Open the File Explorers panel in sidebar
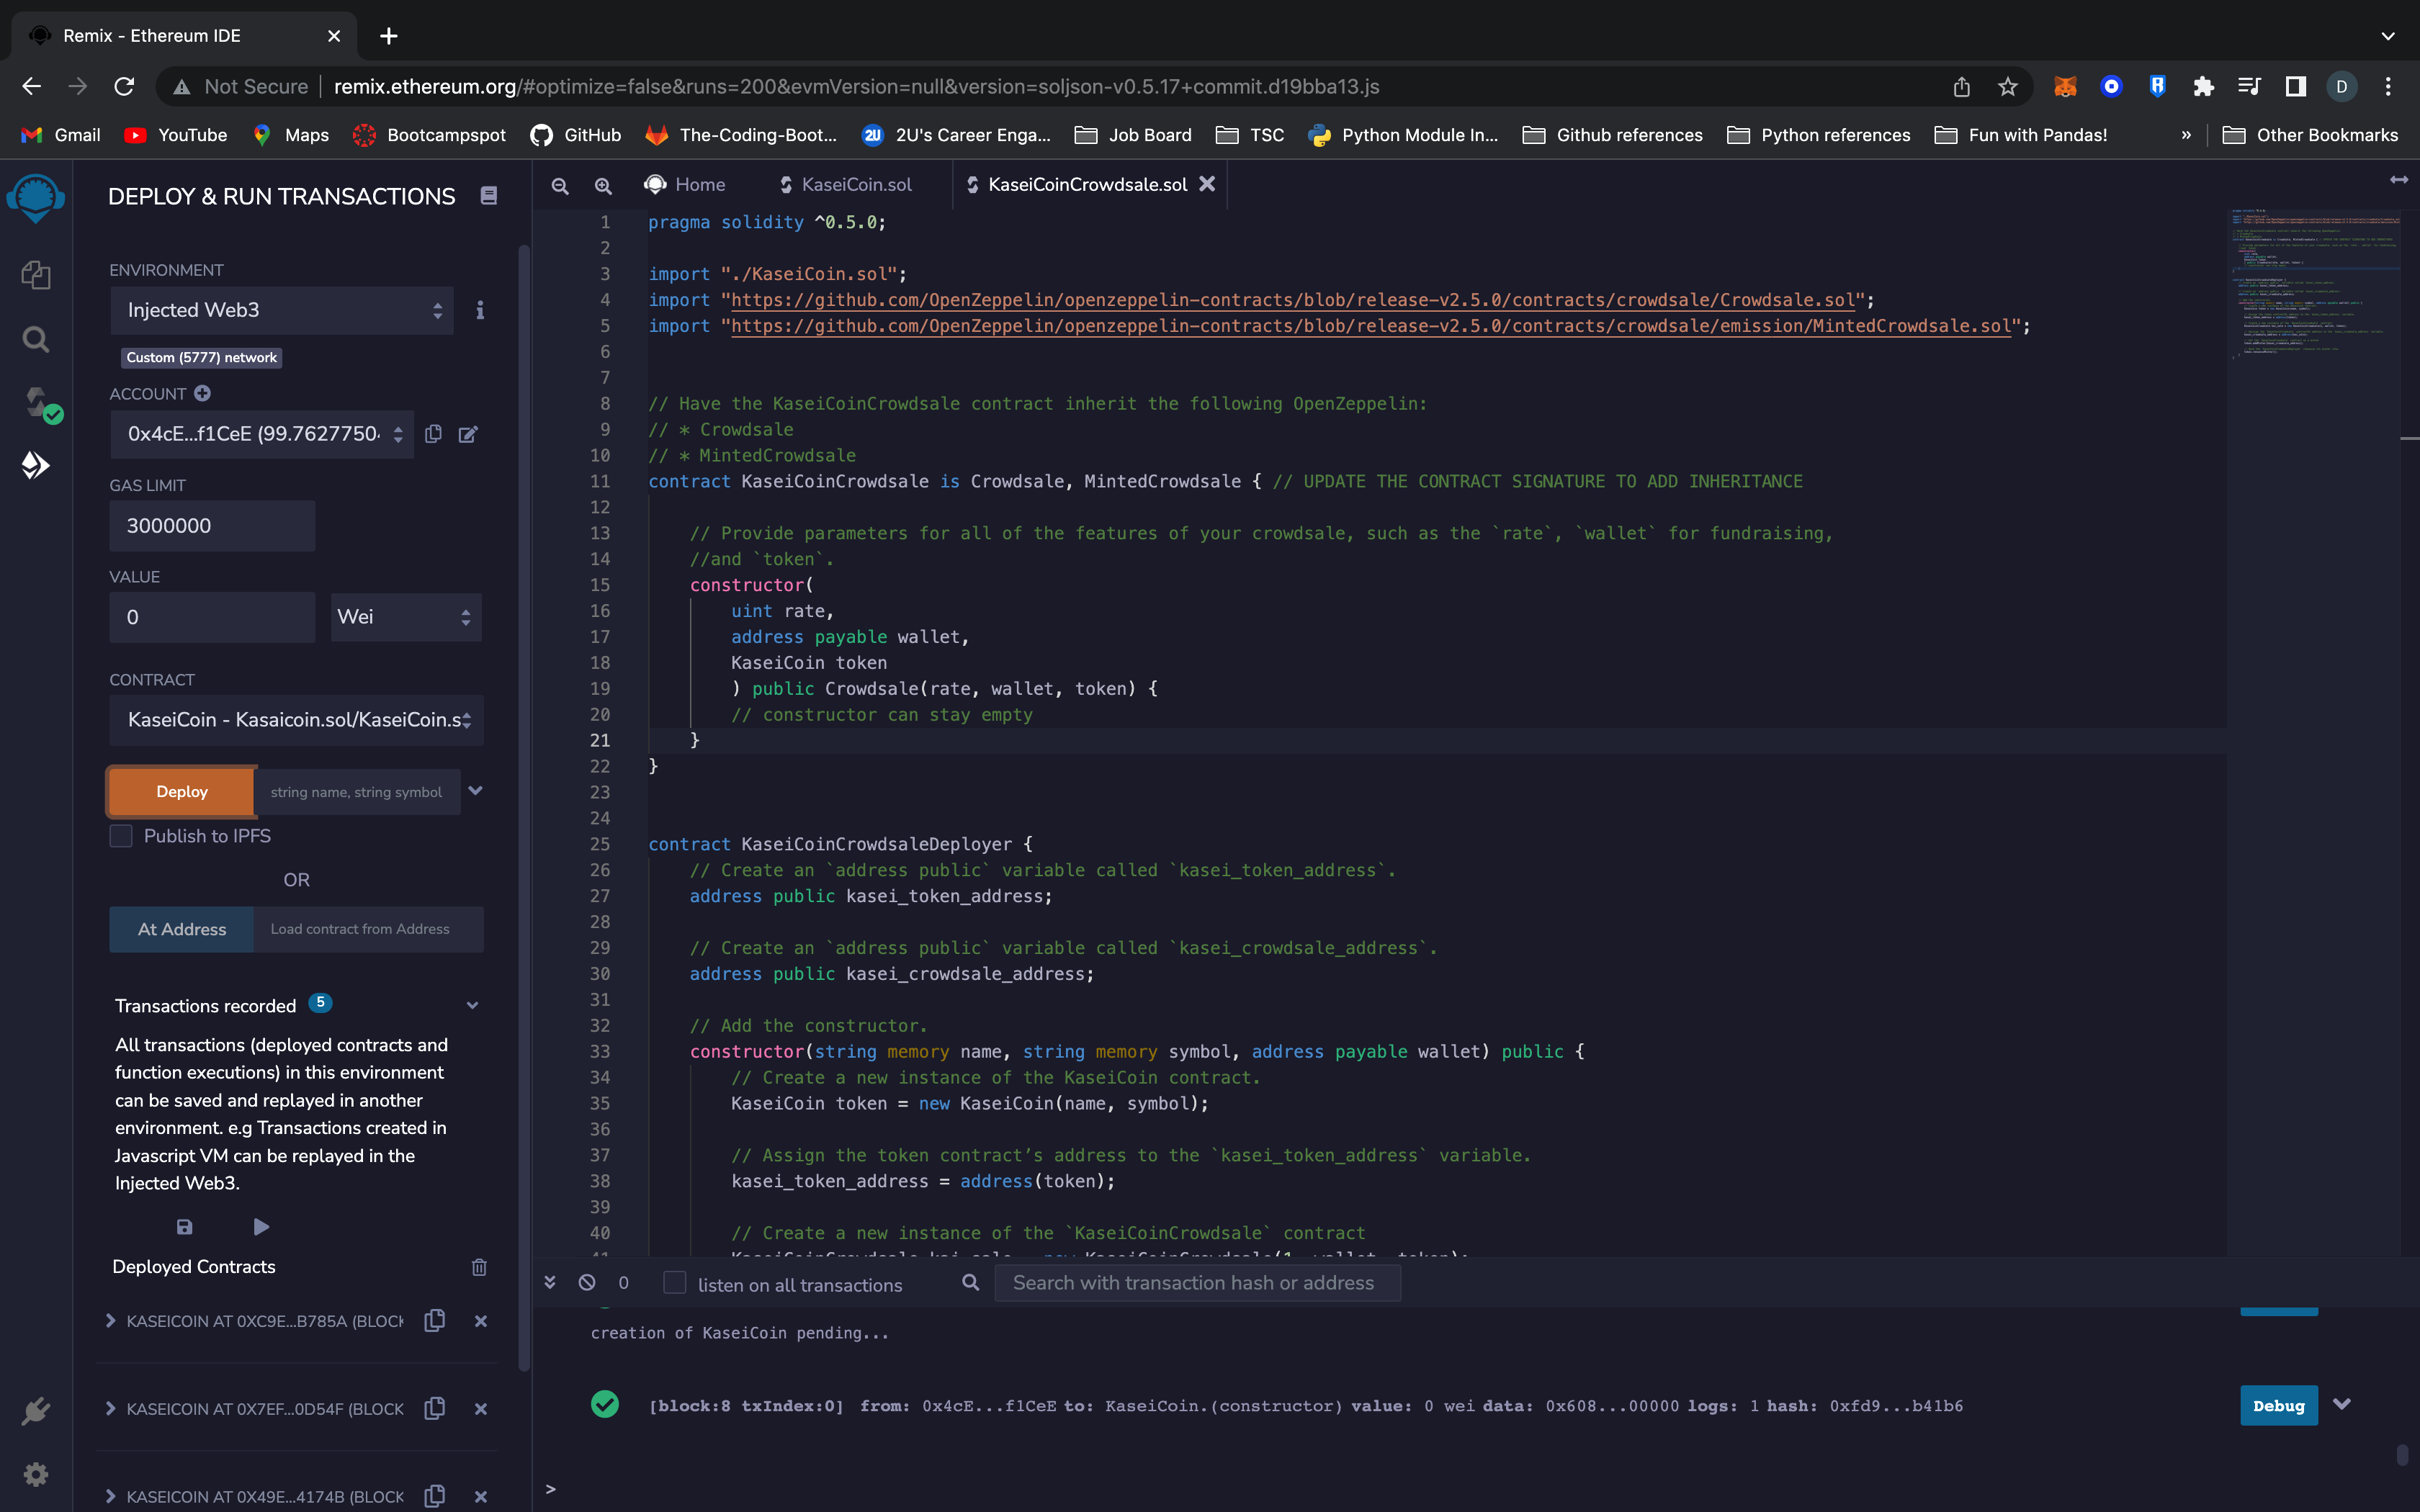This screenshot has width=2420, height=1512. [36, 275]
